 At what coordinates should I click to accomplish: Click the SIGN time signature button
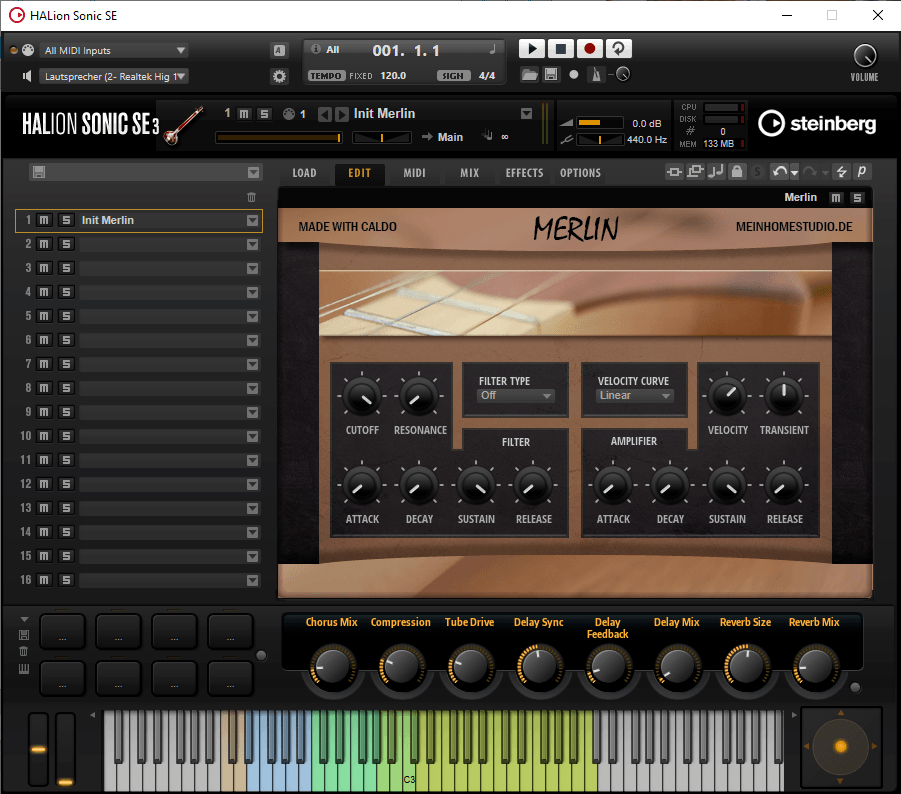453,76
